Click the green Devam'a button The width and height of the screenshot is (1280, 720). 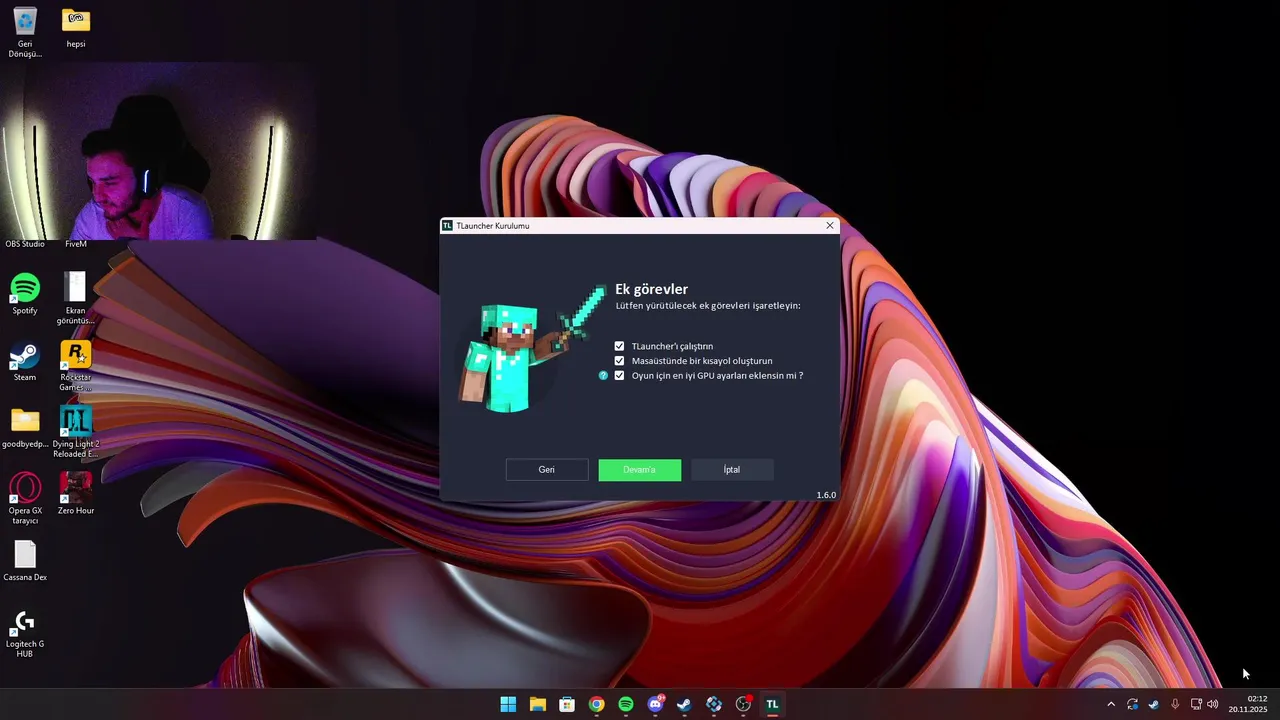(640, 470)
